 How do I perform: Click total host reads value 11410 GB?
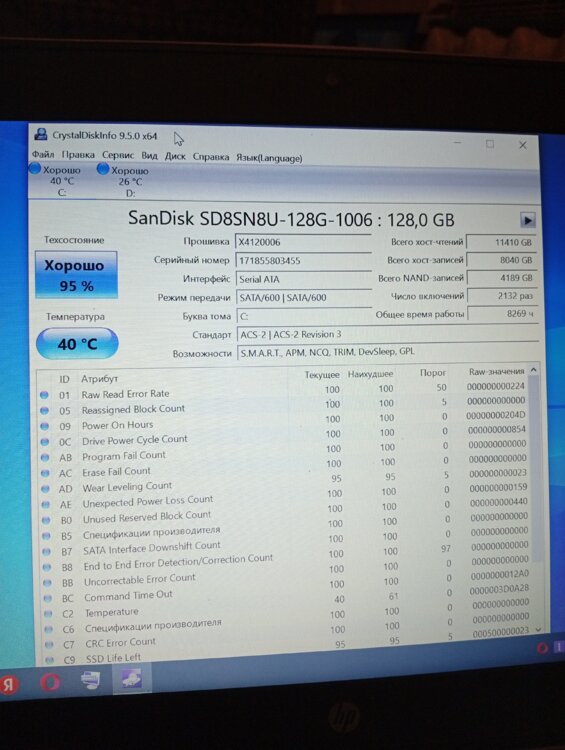(501, 242)
